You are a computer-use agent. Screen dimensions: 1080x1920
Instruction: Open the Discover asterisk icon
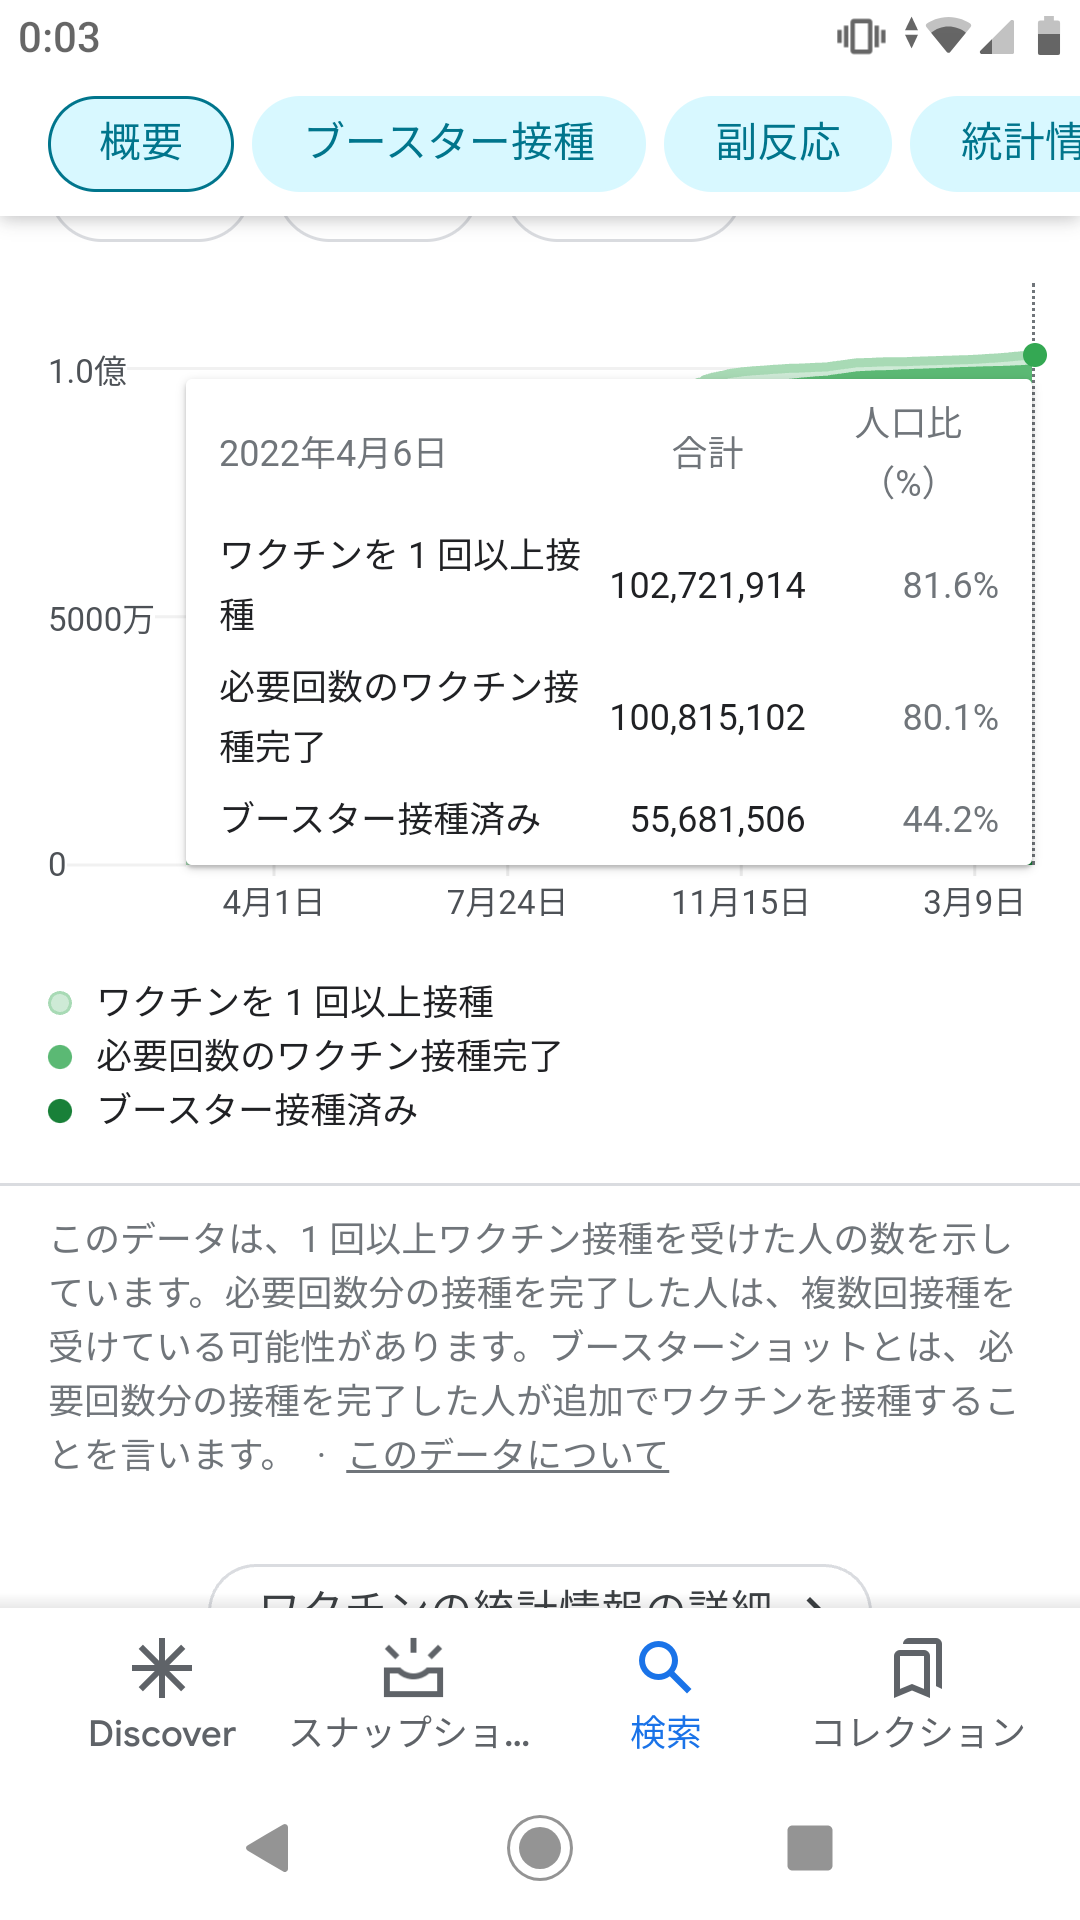[x=161, y=1668]
